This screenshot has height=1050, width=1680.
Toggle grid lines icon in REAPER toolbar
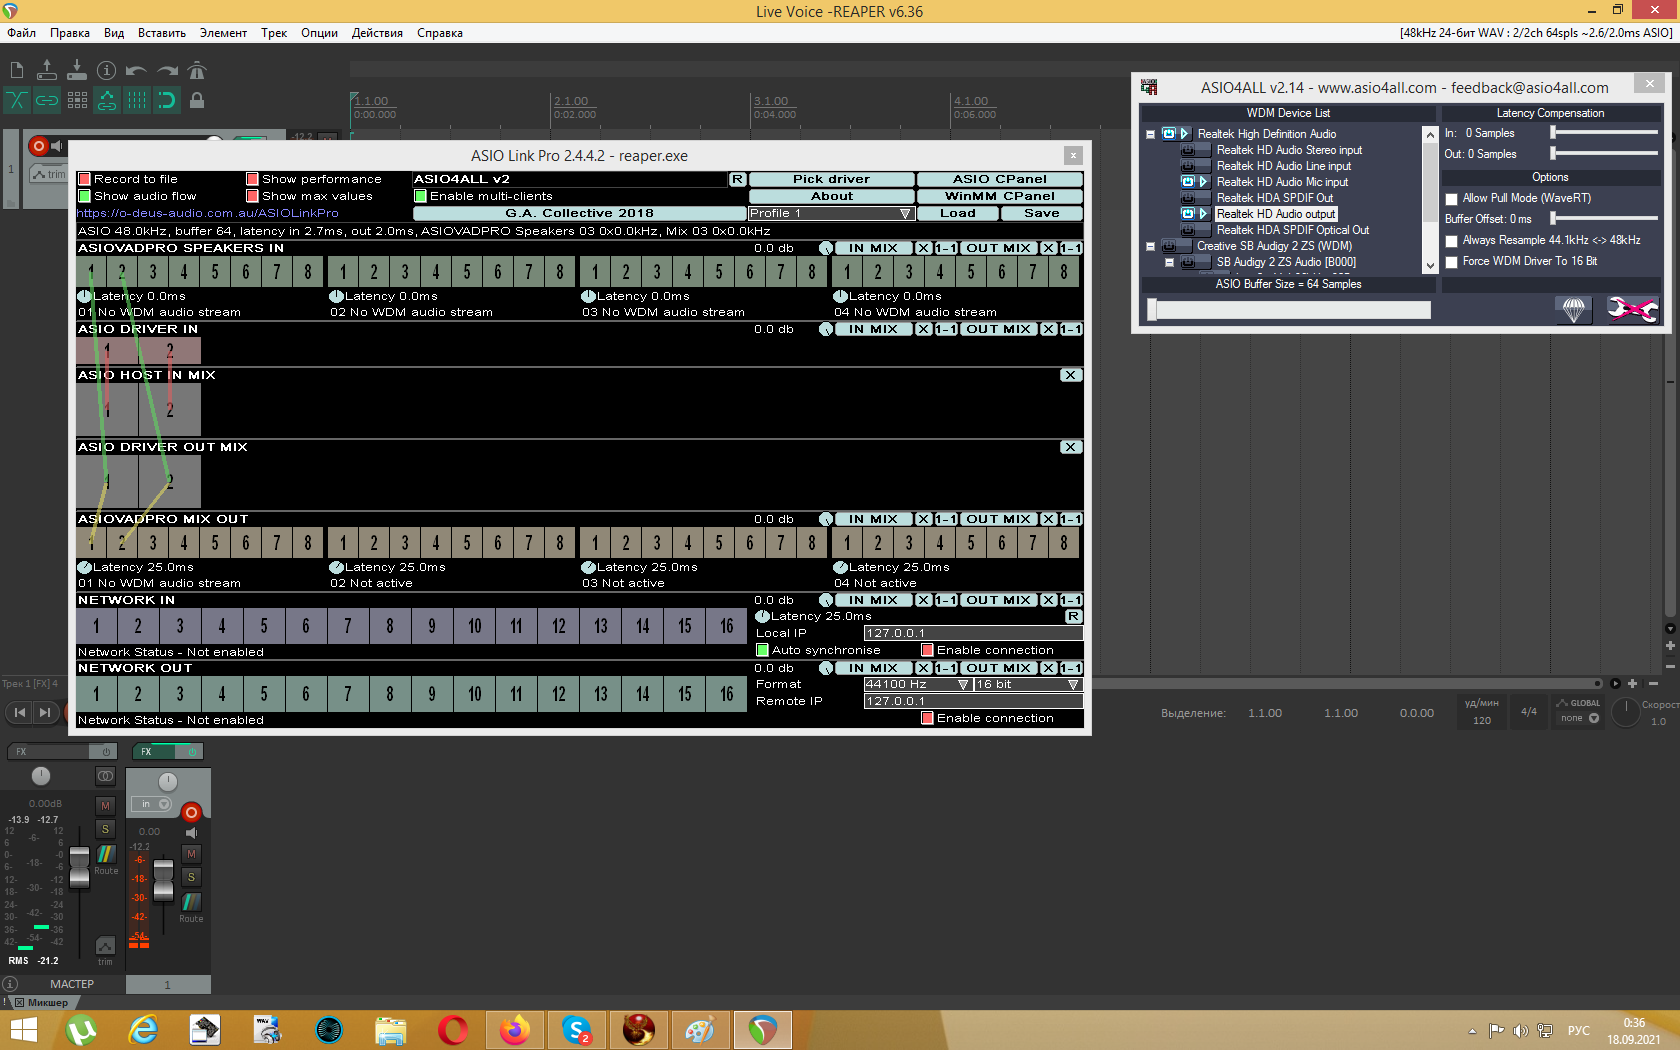tap(137, 100)
